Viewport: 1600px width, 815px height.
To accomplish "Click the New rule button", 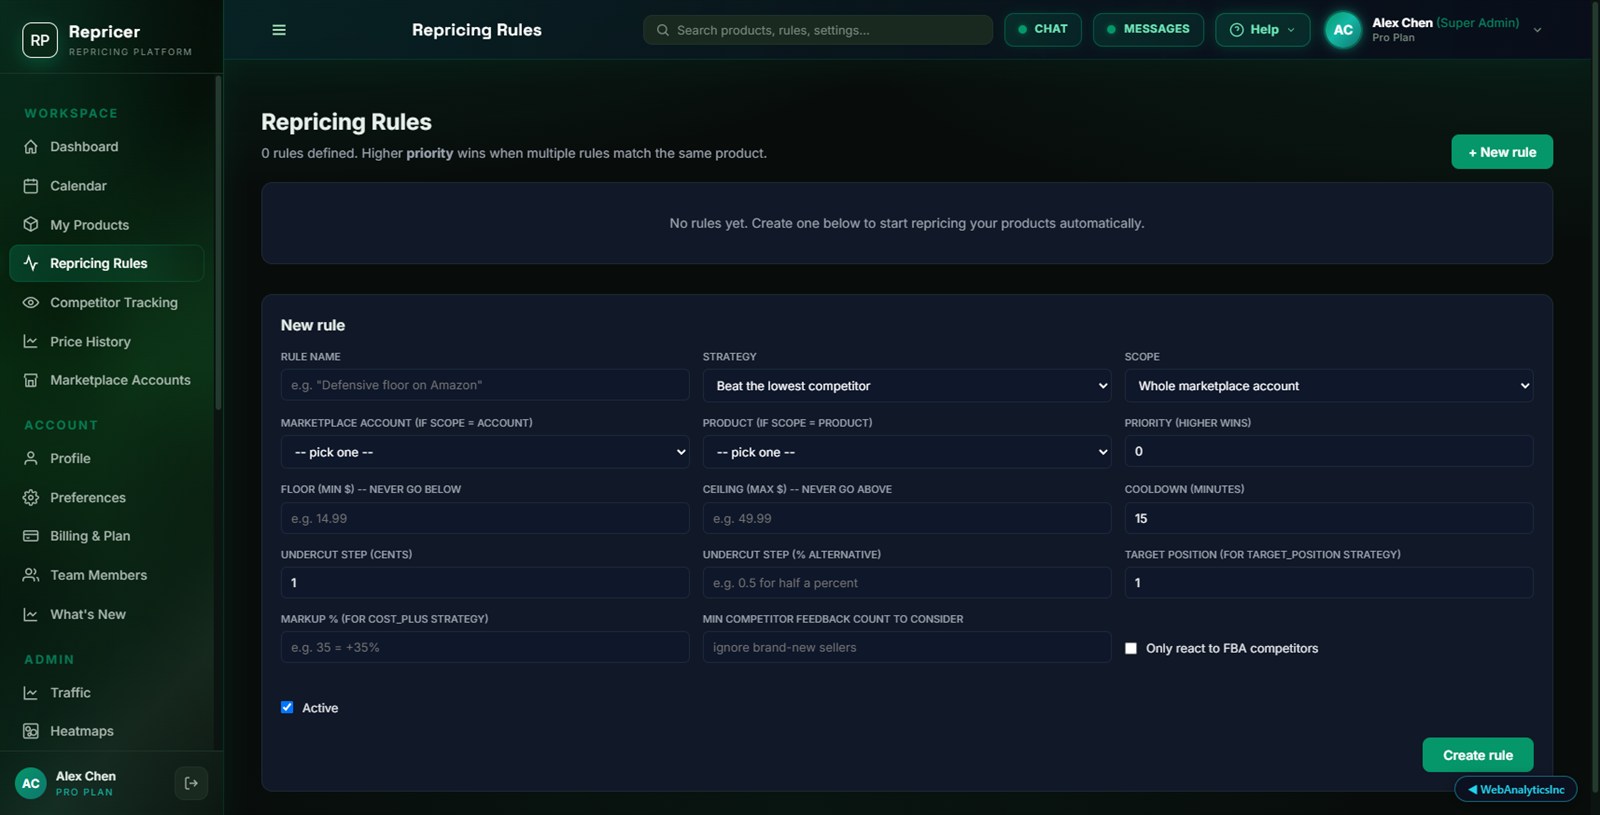I will pyautogui.click(x=1502, y=152).
